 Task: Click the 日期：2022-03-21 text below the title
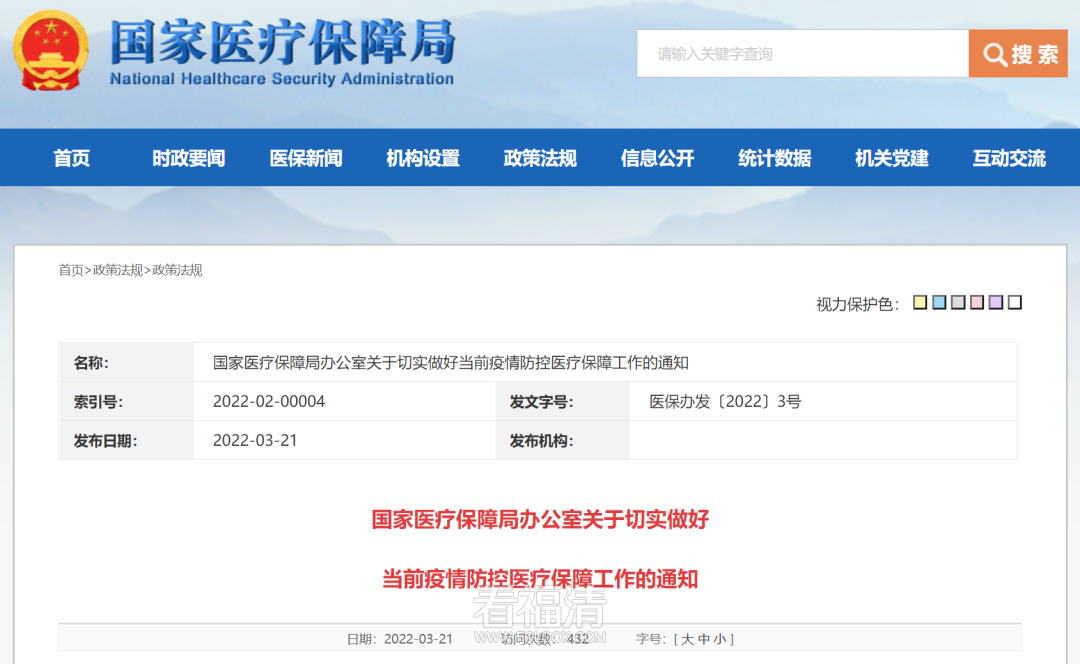(399, 639)
